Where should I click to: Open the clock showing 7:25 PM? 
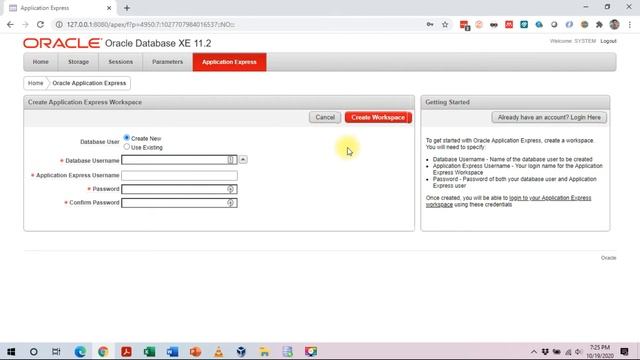point(600,351)
